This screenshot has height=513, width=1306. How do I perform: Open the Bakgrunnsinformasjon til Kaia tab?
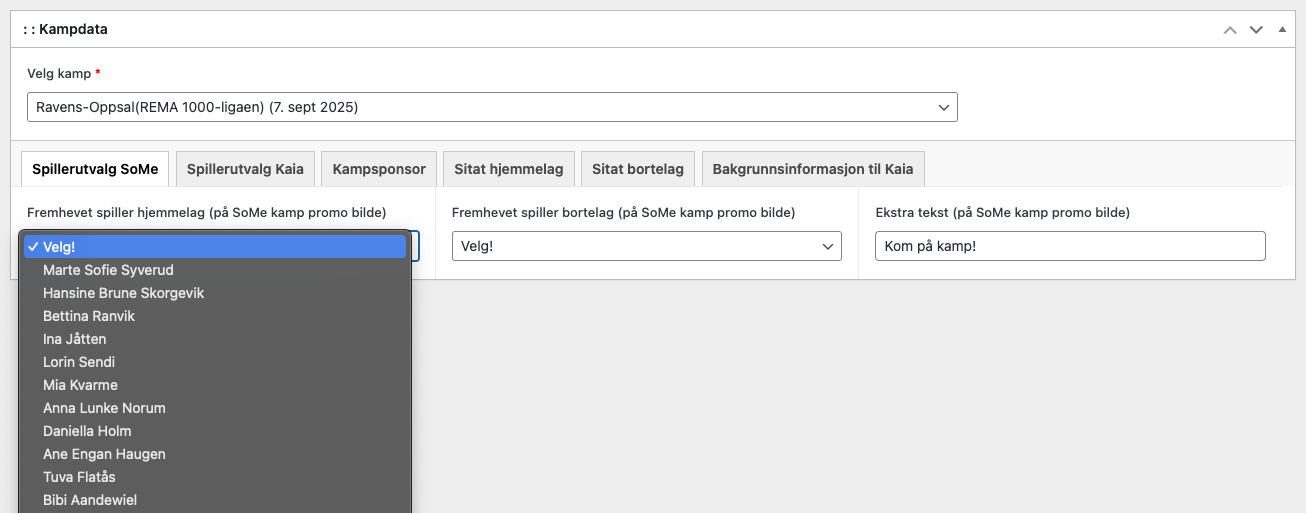(812, 169)
